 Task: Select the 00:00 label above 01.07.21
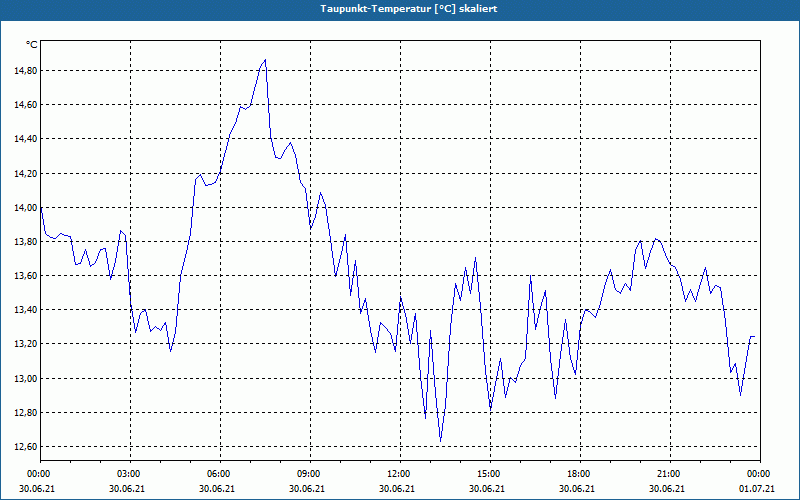(760, 474)
